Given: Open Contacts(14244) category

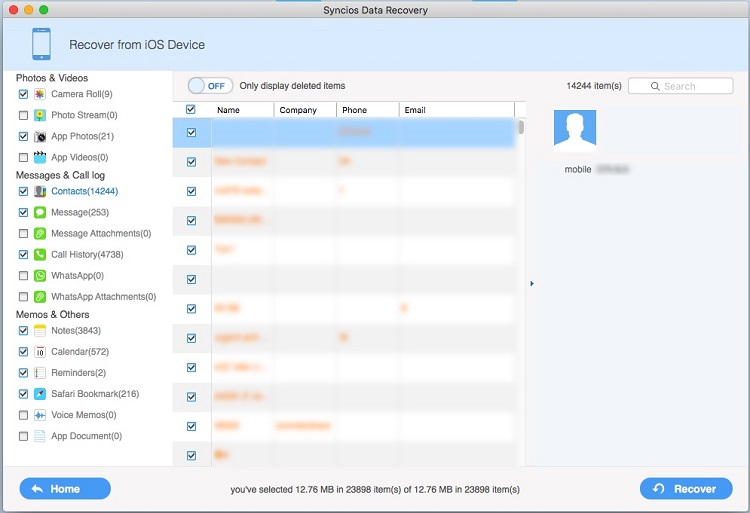Looking at the screenshot, I should point(85,191).
